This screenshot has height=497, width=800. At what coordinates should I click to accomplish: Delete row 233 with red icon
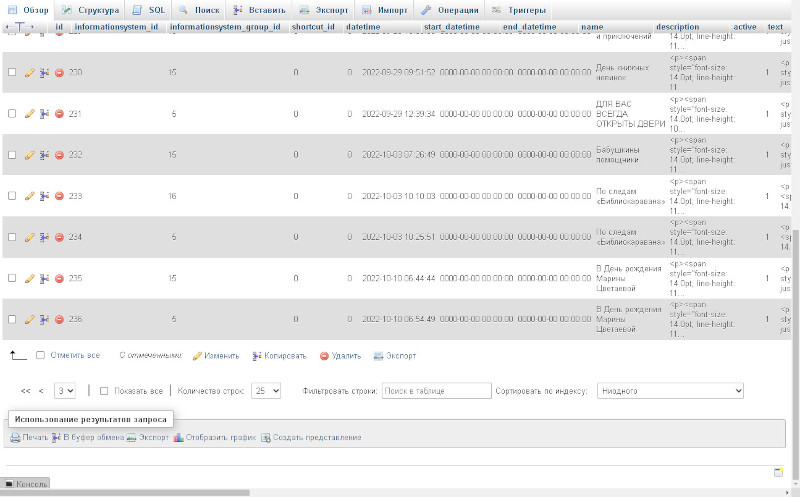point(59,196)
